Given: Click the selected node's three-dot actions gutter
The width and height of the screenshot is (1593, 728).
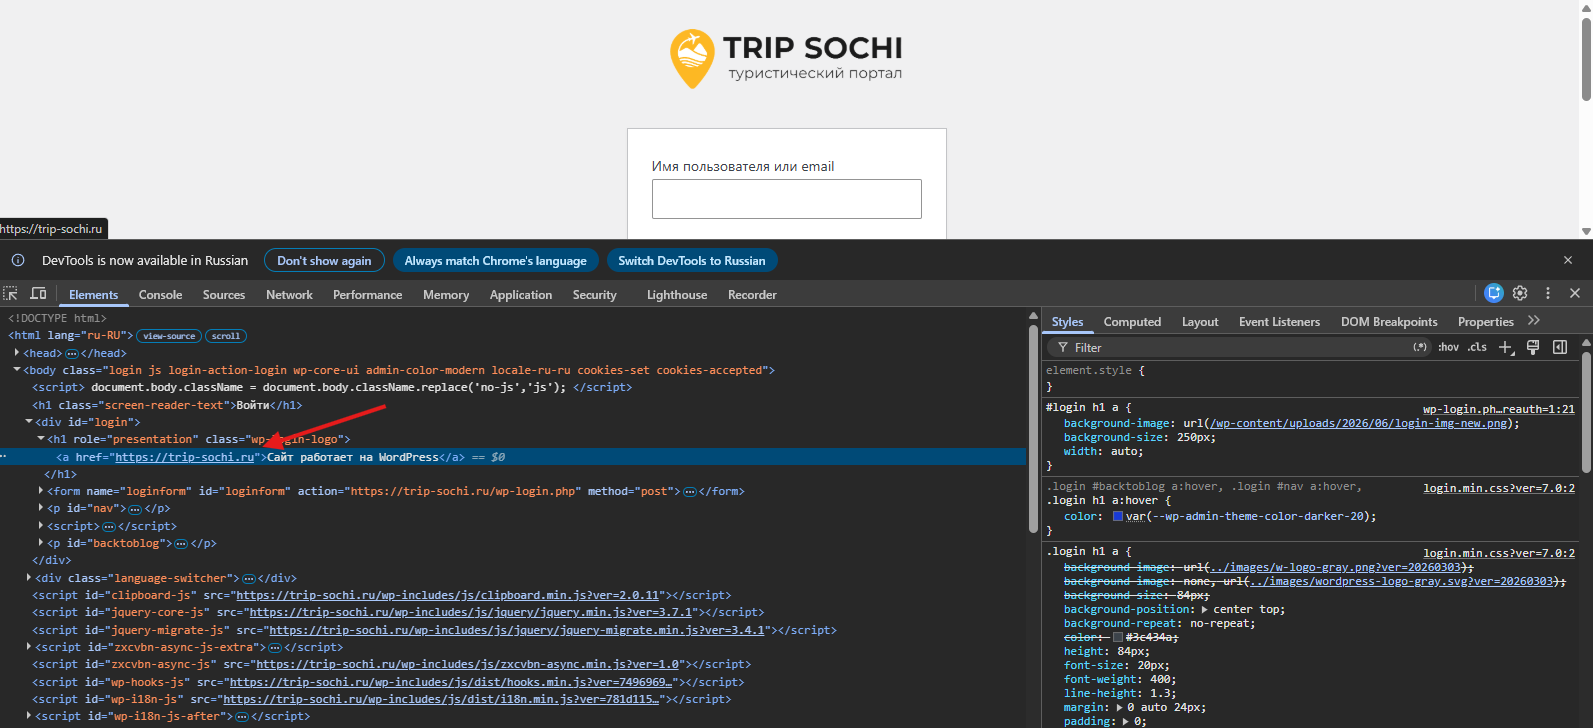Looking at the screenshot, I should click(4, 457).
